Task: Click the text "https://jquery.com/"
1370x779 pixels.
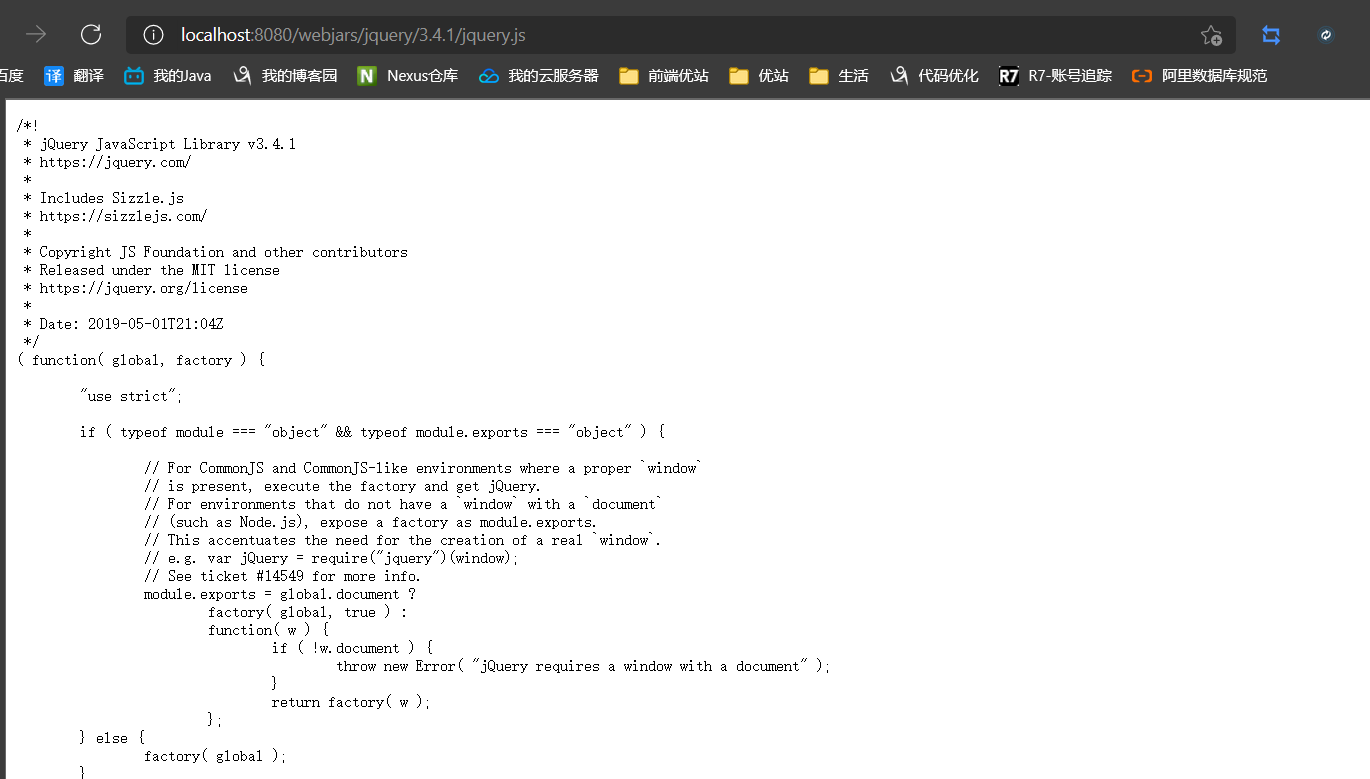Action: [x=116, y=162]
